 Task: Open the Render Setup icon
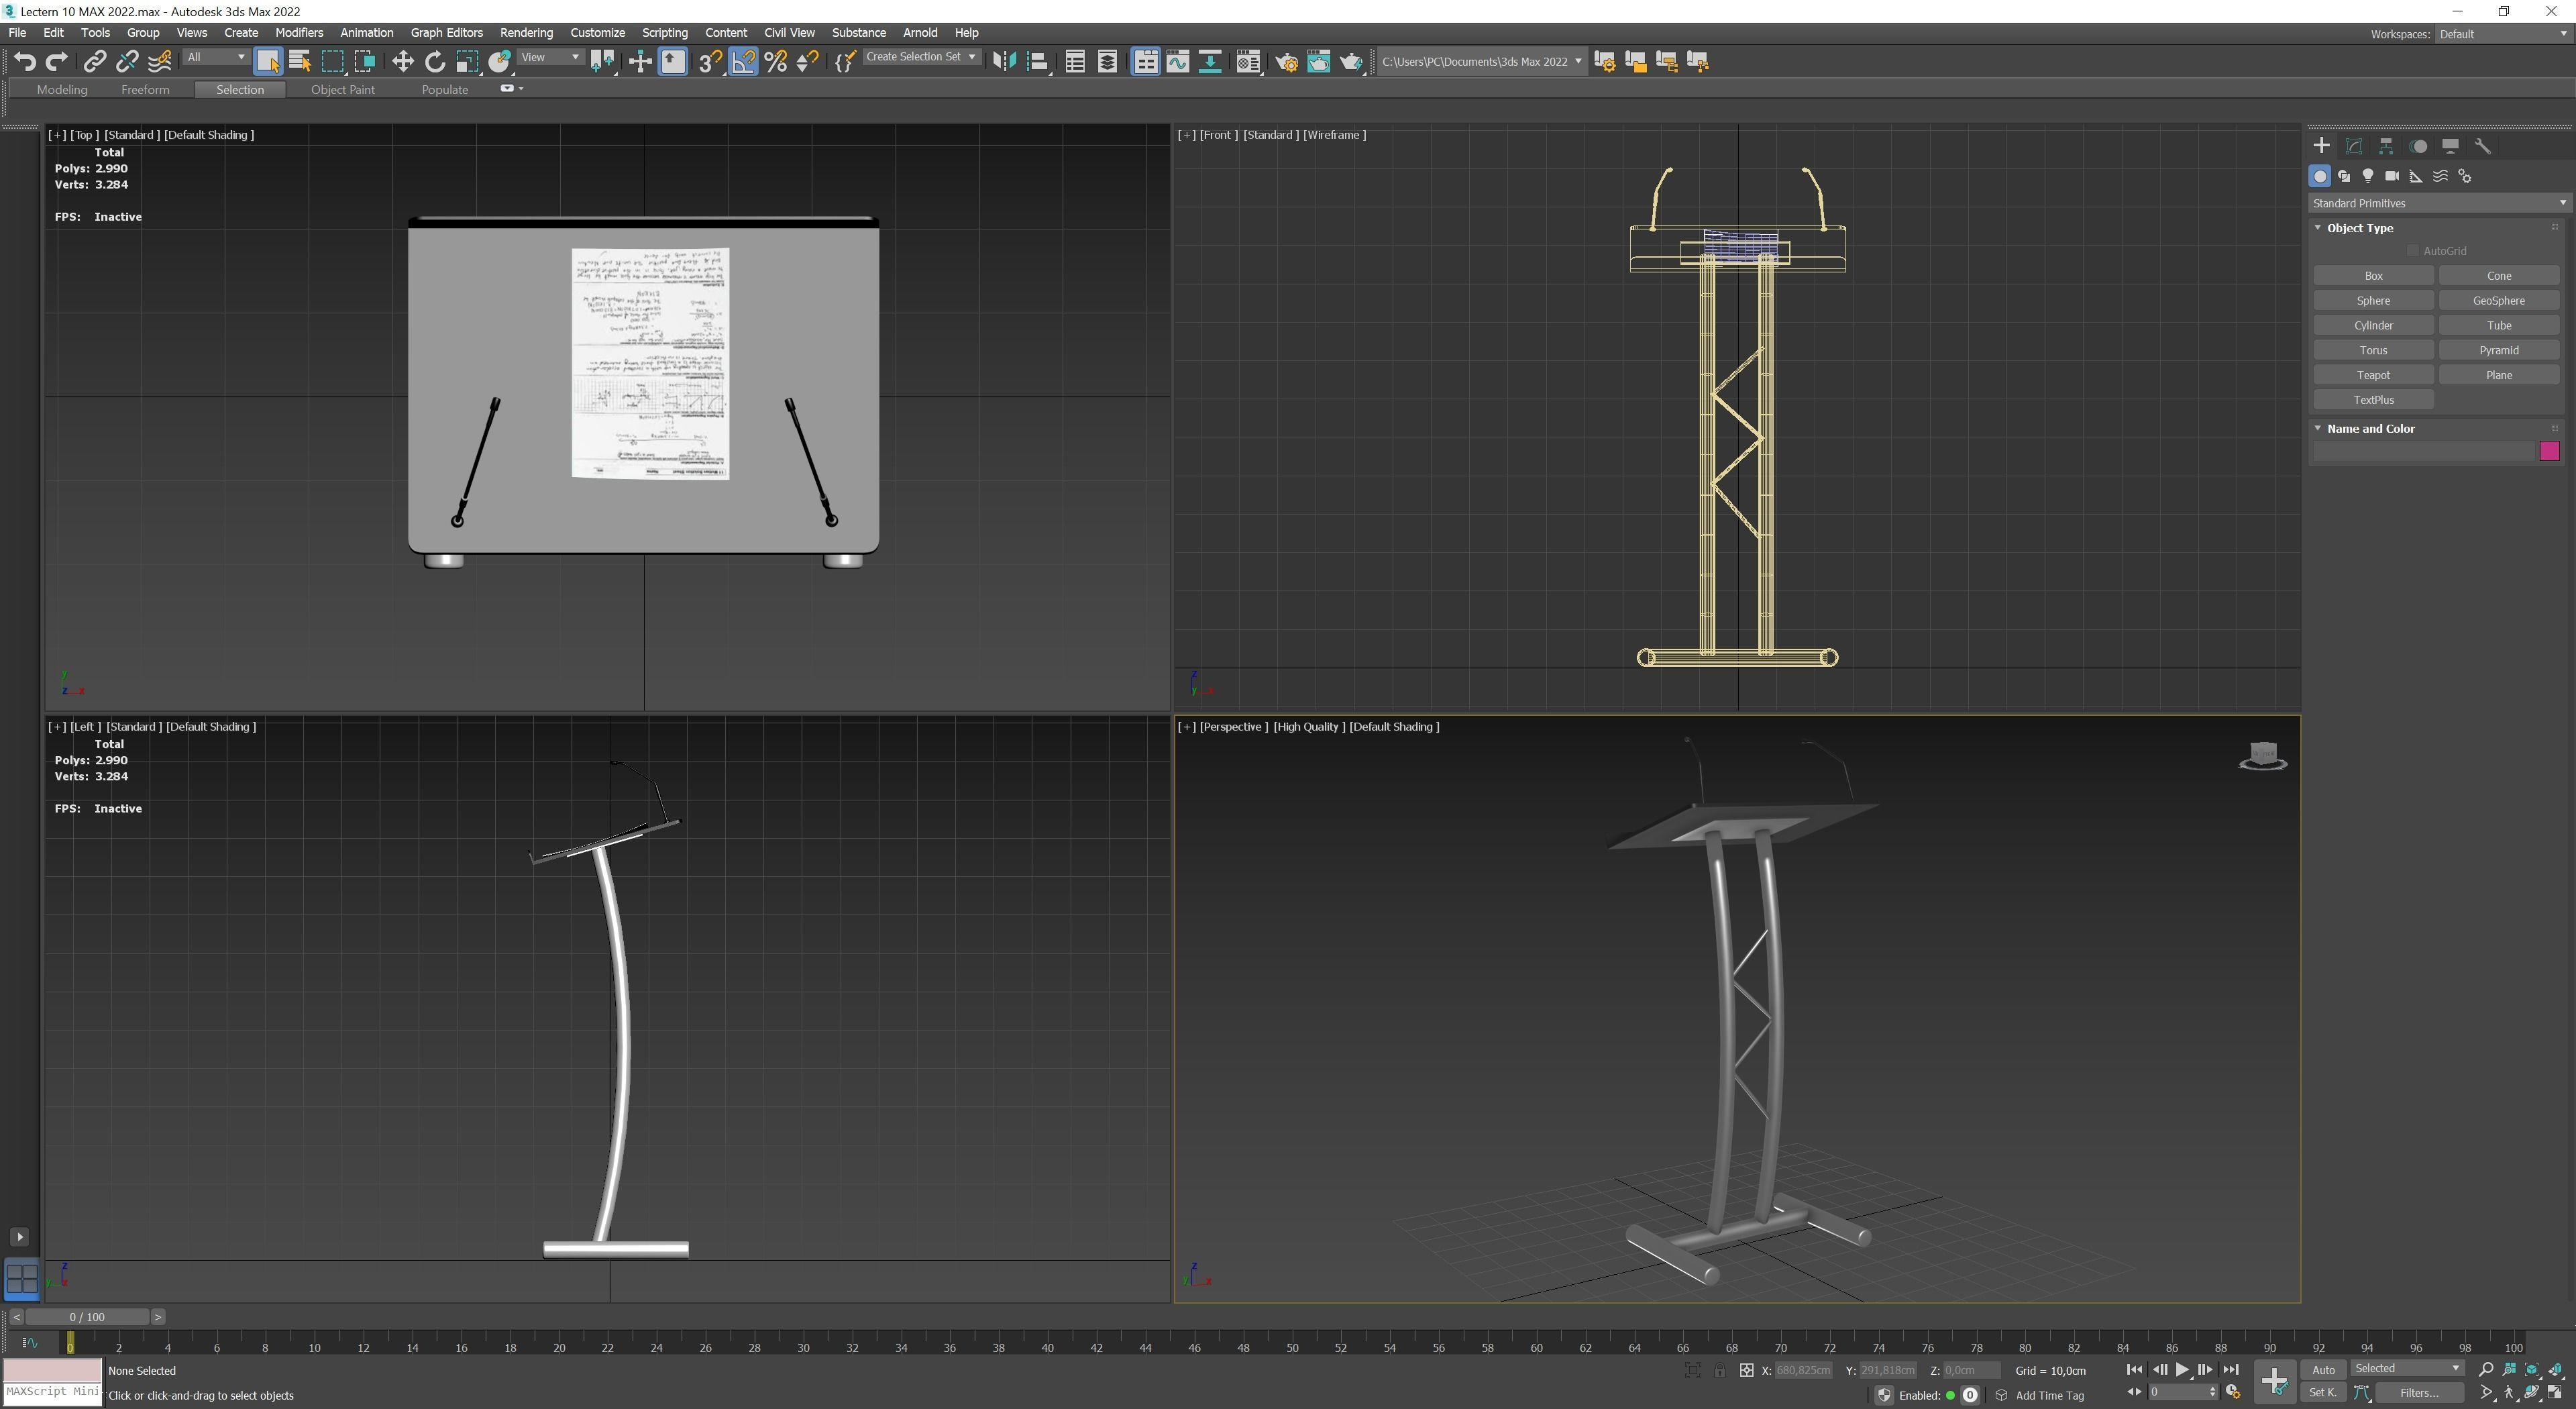[1286, 62]
